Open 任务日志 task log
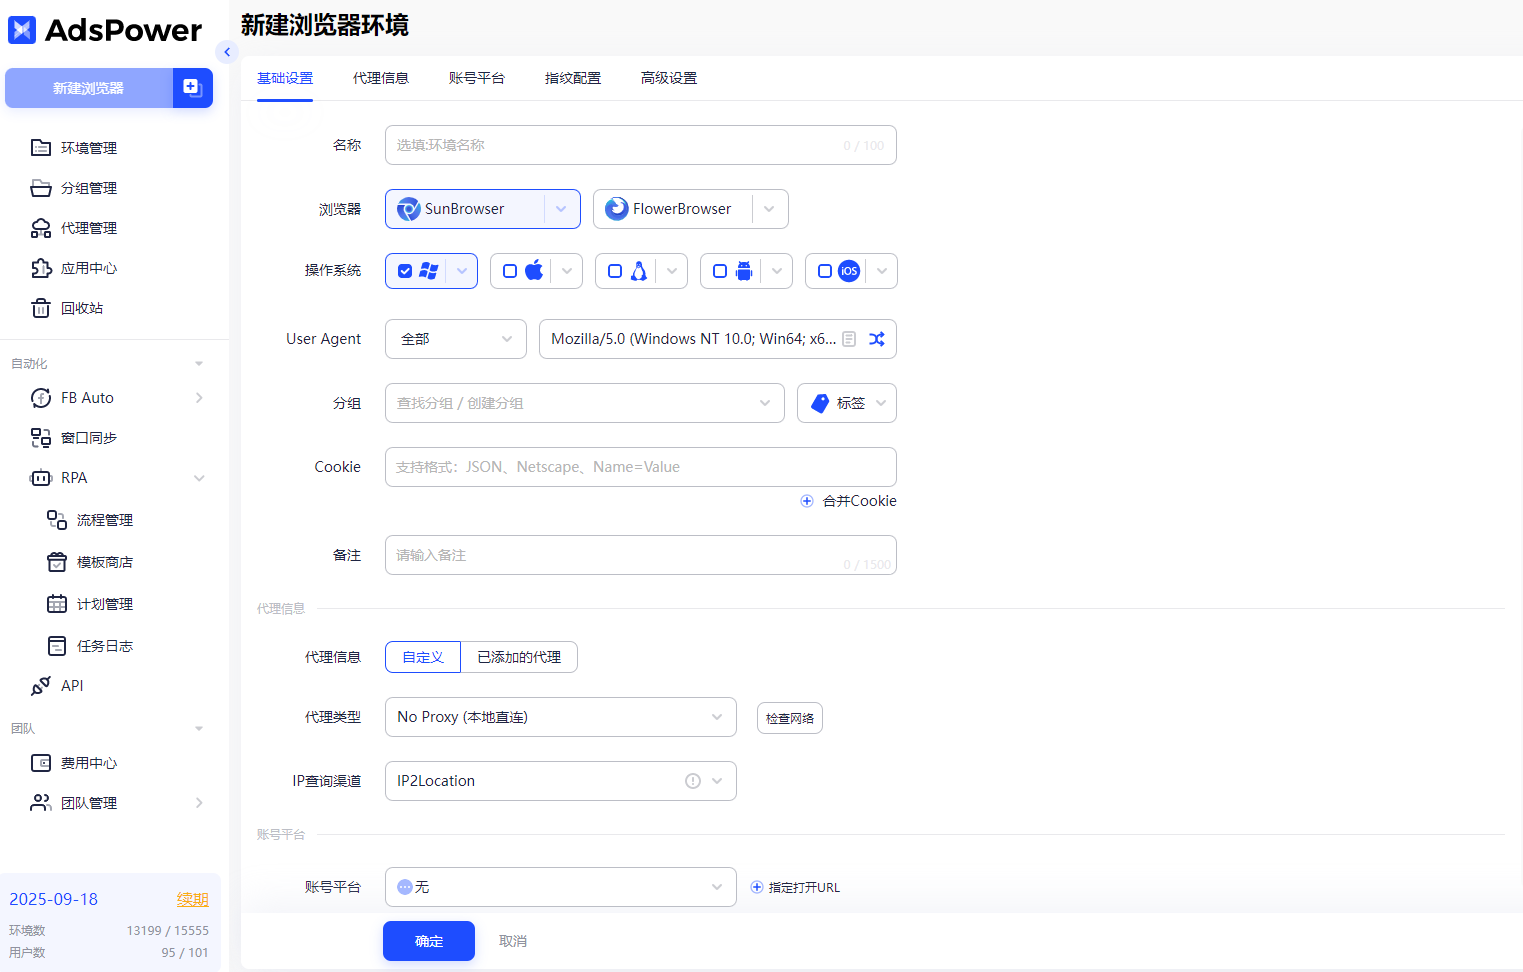Screen dimensions: 1523x972 [x=104, y=646]
